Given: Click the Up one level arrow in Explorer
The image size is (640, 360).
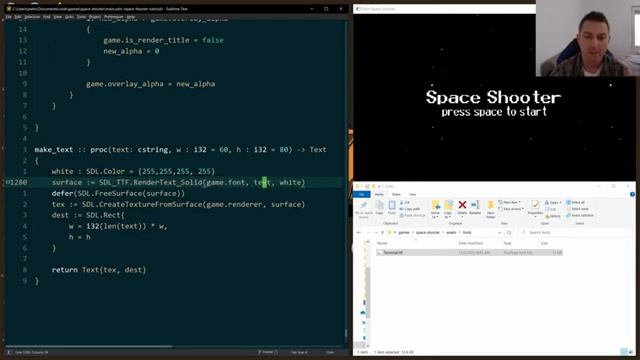Looking at the screenshot, I should click(x=382, y=232).
